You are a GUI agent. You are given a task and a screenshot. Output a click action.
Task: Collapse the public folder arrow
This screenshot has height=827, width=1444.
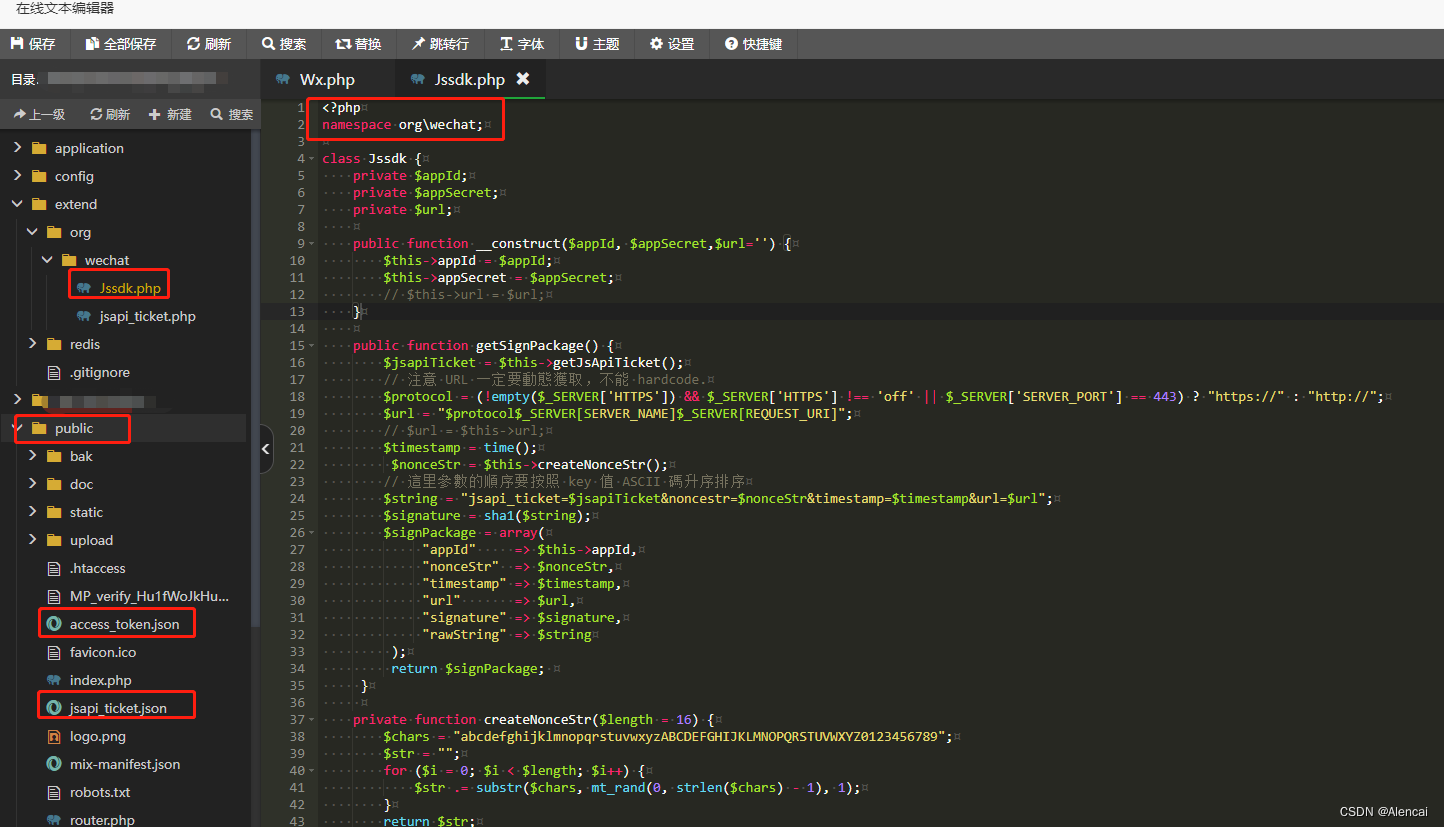(17, 428)
